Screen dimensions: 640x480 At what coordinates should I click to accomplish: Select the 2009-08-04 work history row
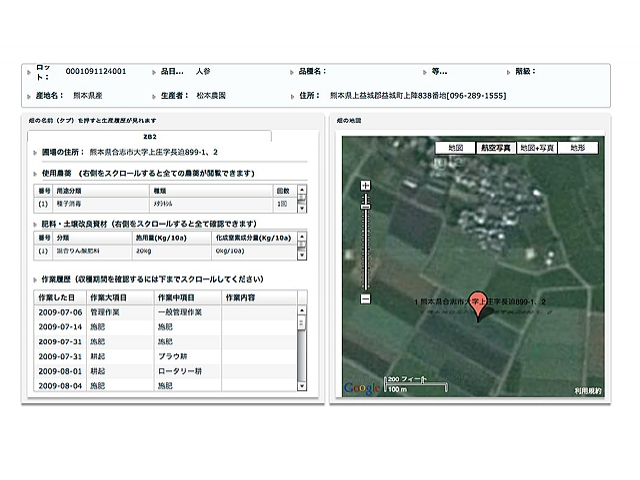[x=165, y=385]
